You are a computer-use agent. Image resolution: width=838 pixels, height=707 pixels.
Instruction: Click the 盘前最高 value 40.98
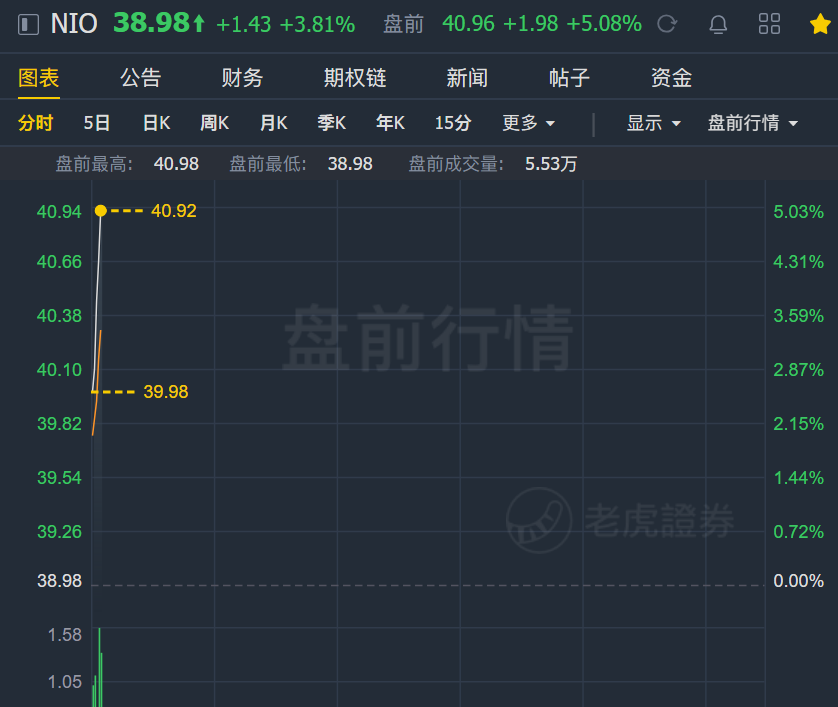pyautogui.click(x=176, y=164)
